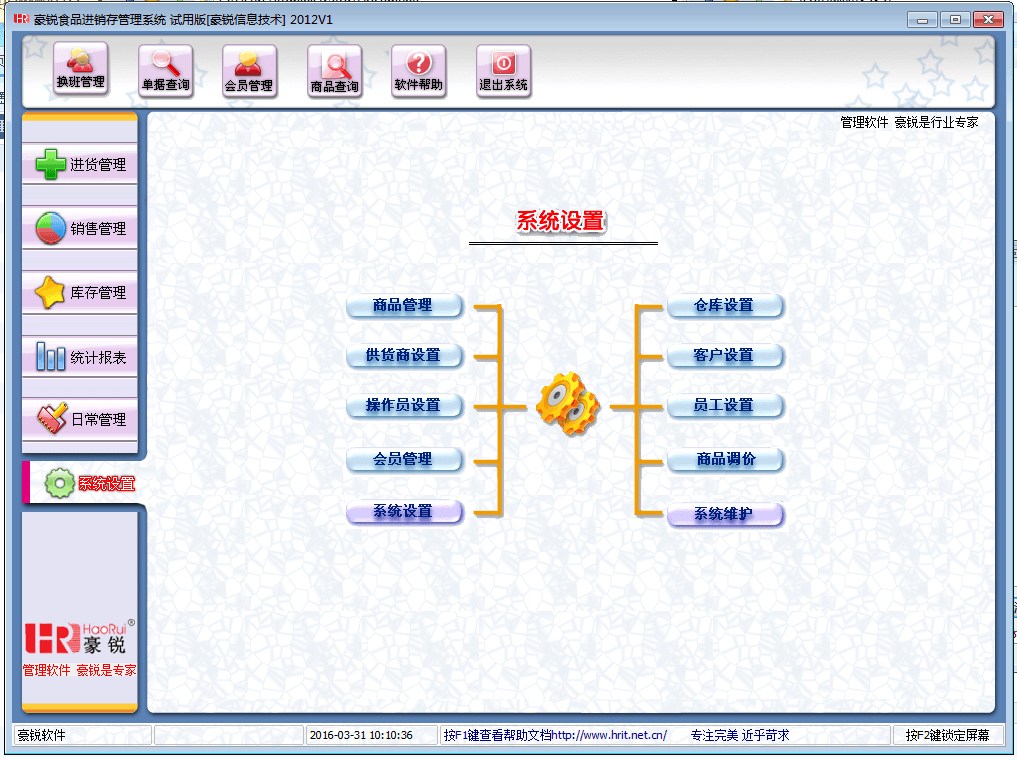
Task: Open the 商品管理 button
Action: [403, 306]
